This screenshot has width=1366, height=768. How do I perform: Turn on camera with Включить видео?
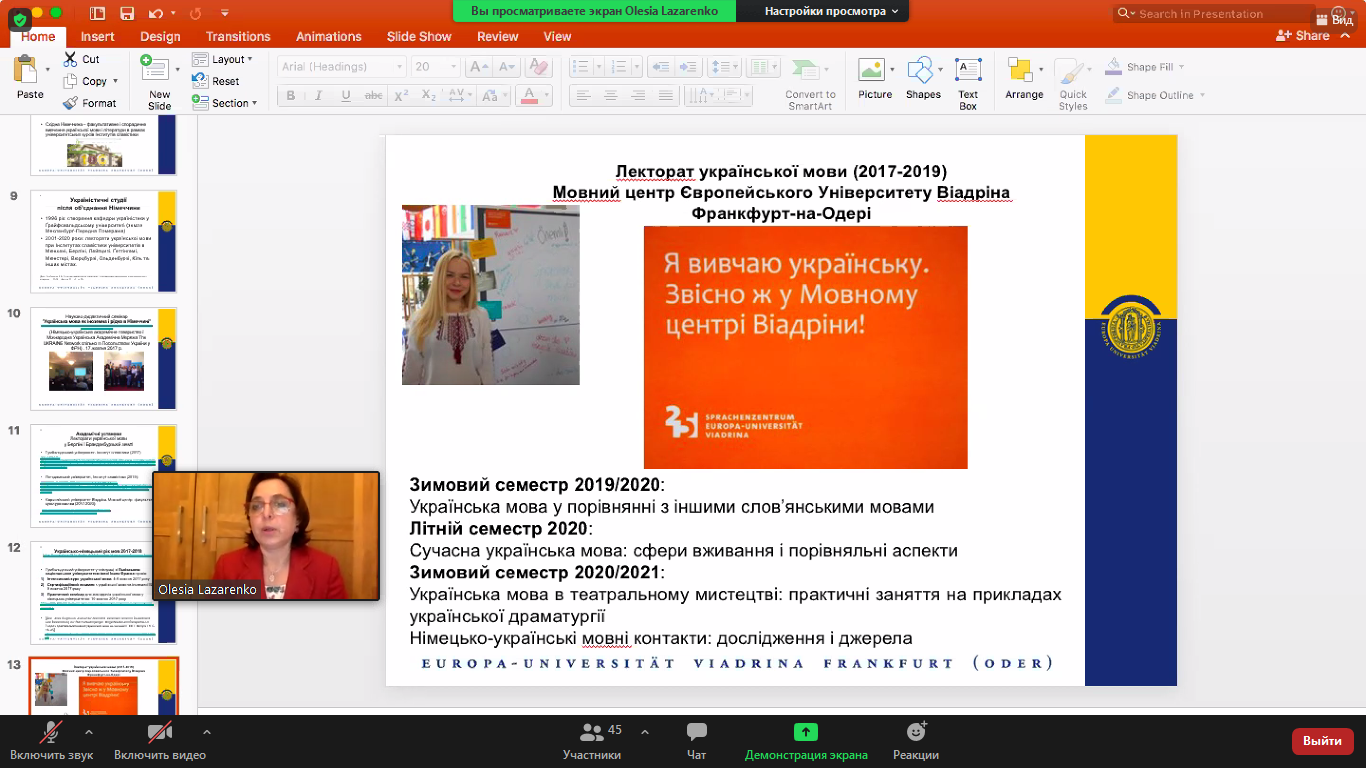160,741
